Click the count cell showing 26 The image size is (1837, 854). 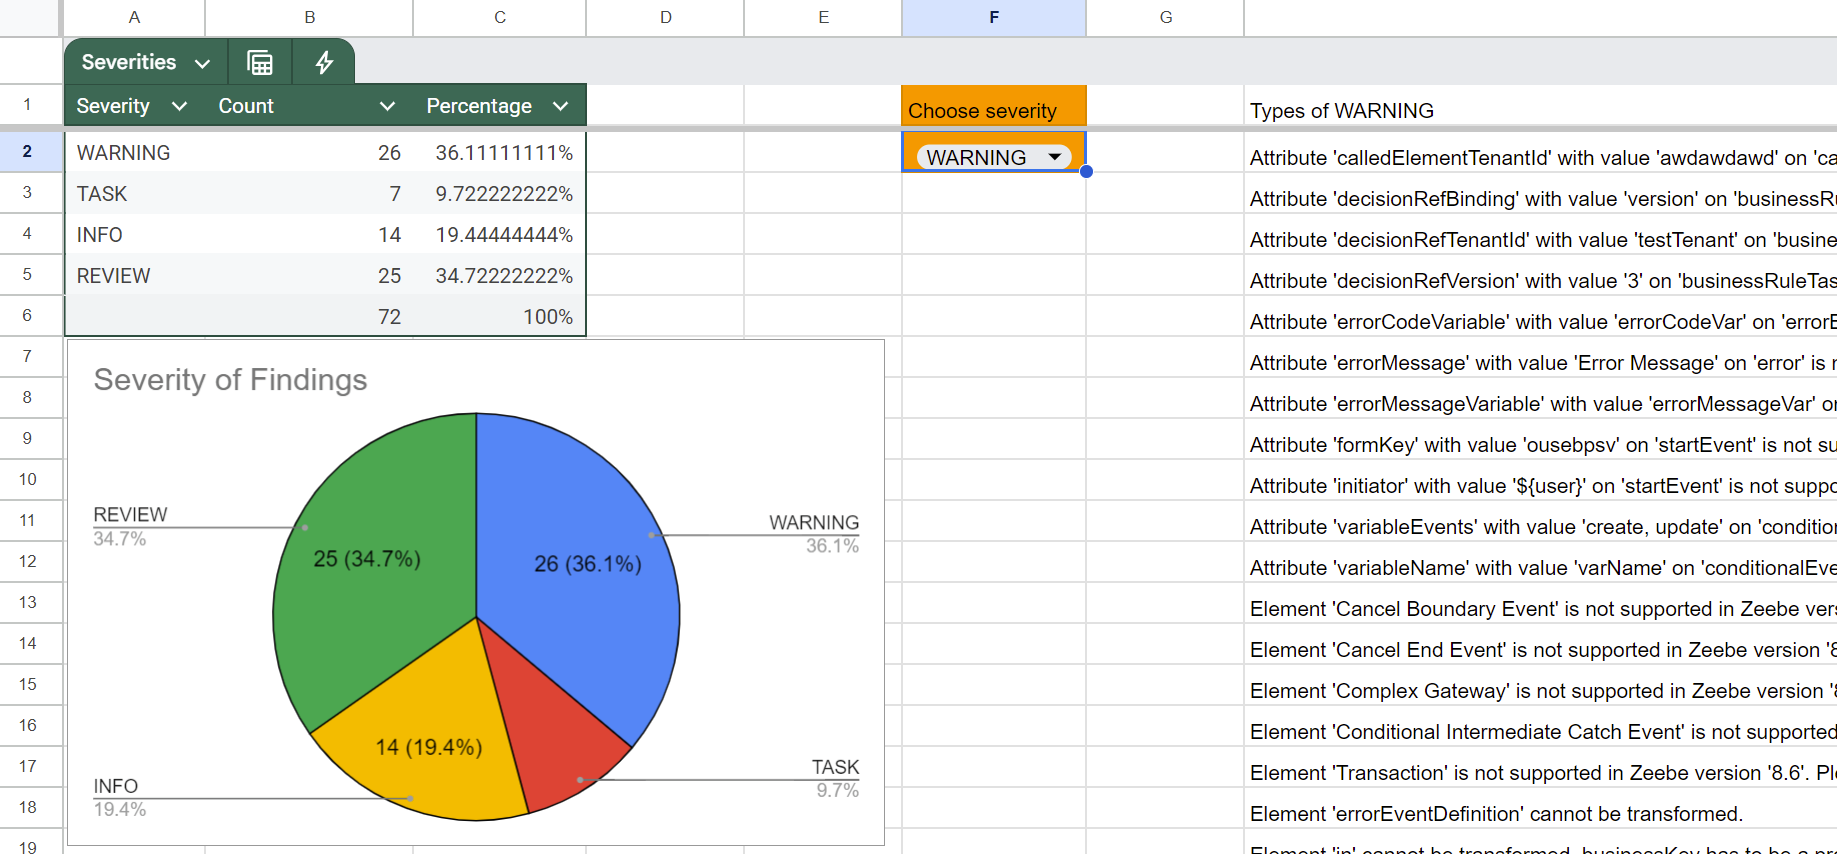click(x=309, y=152)
